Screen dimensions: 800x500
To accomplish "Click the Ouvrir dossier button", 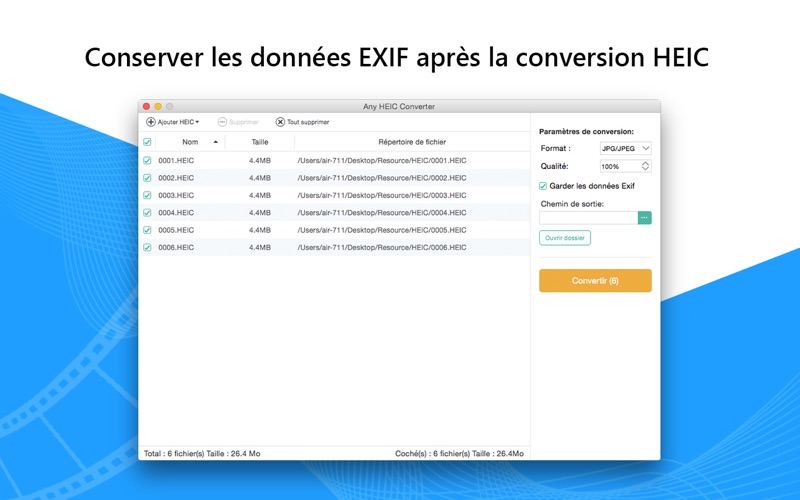I will pos(565,238).
